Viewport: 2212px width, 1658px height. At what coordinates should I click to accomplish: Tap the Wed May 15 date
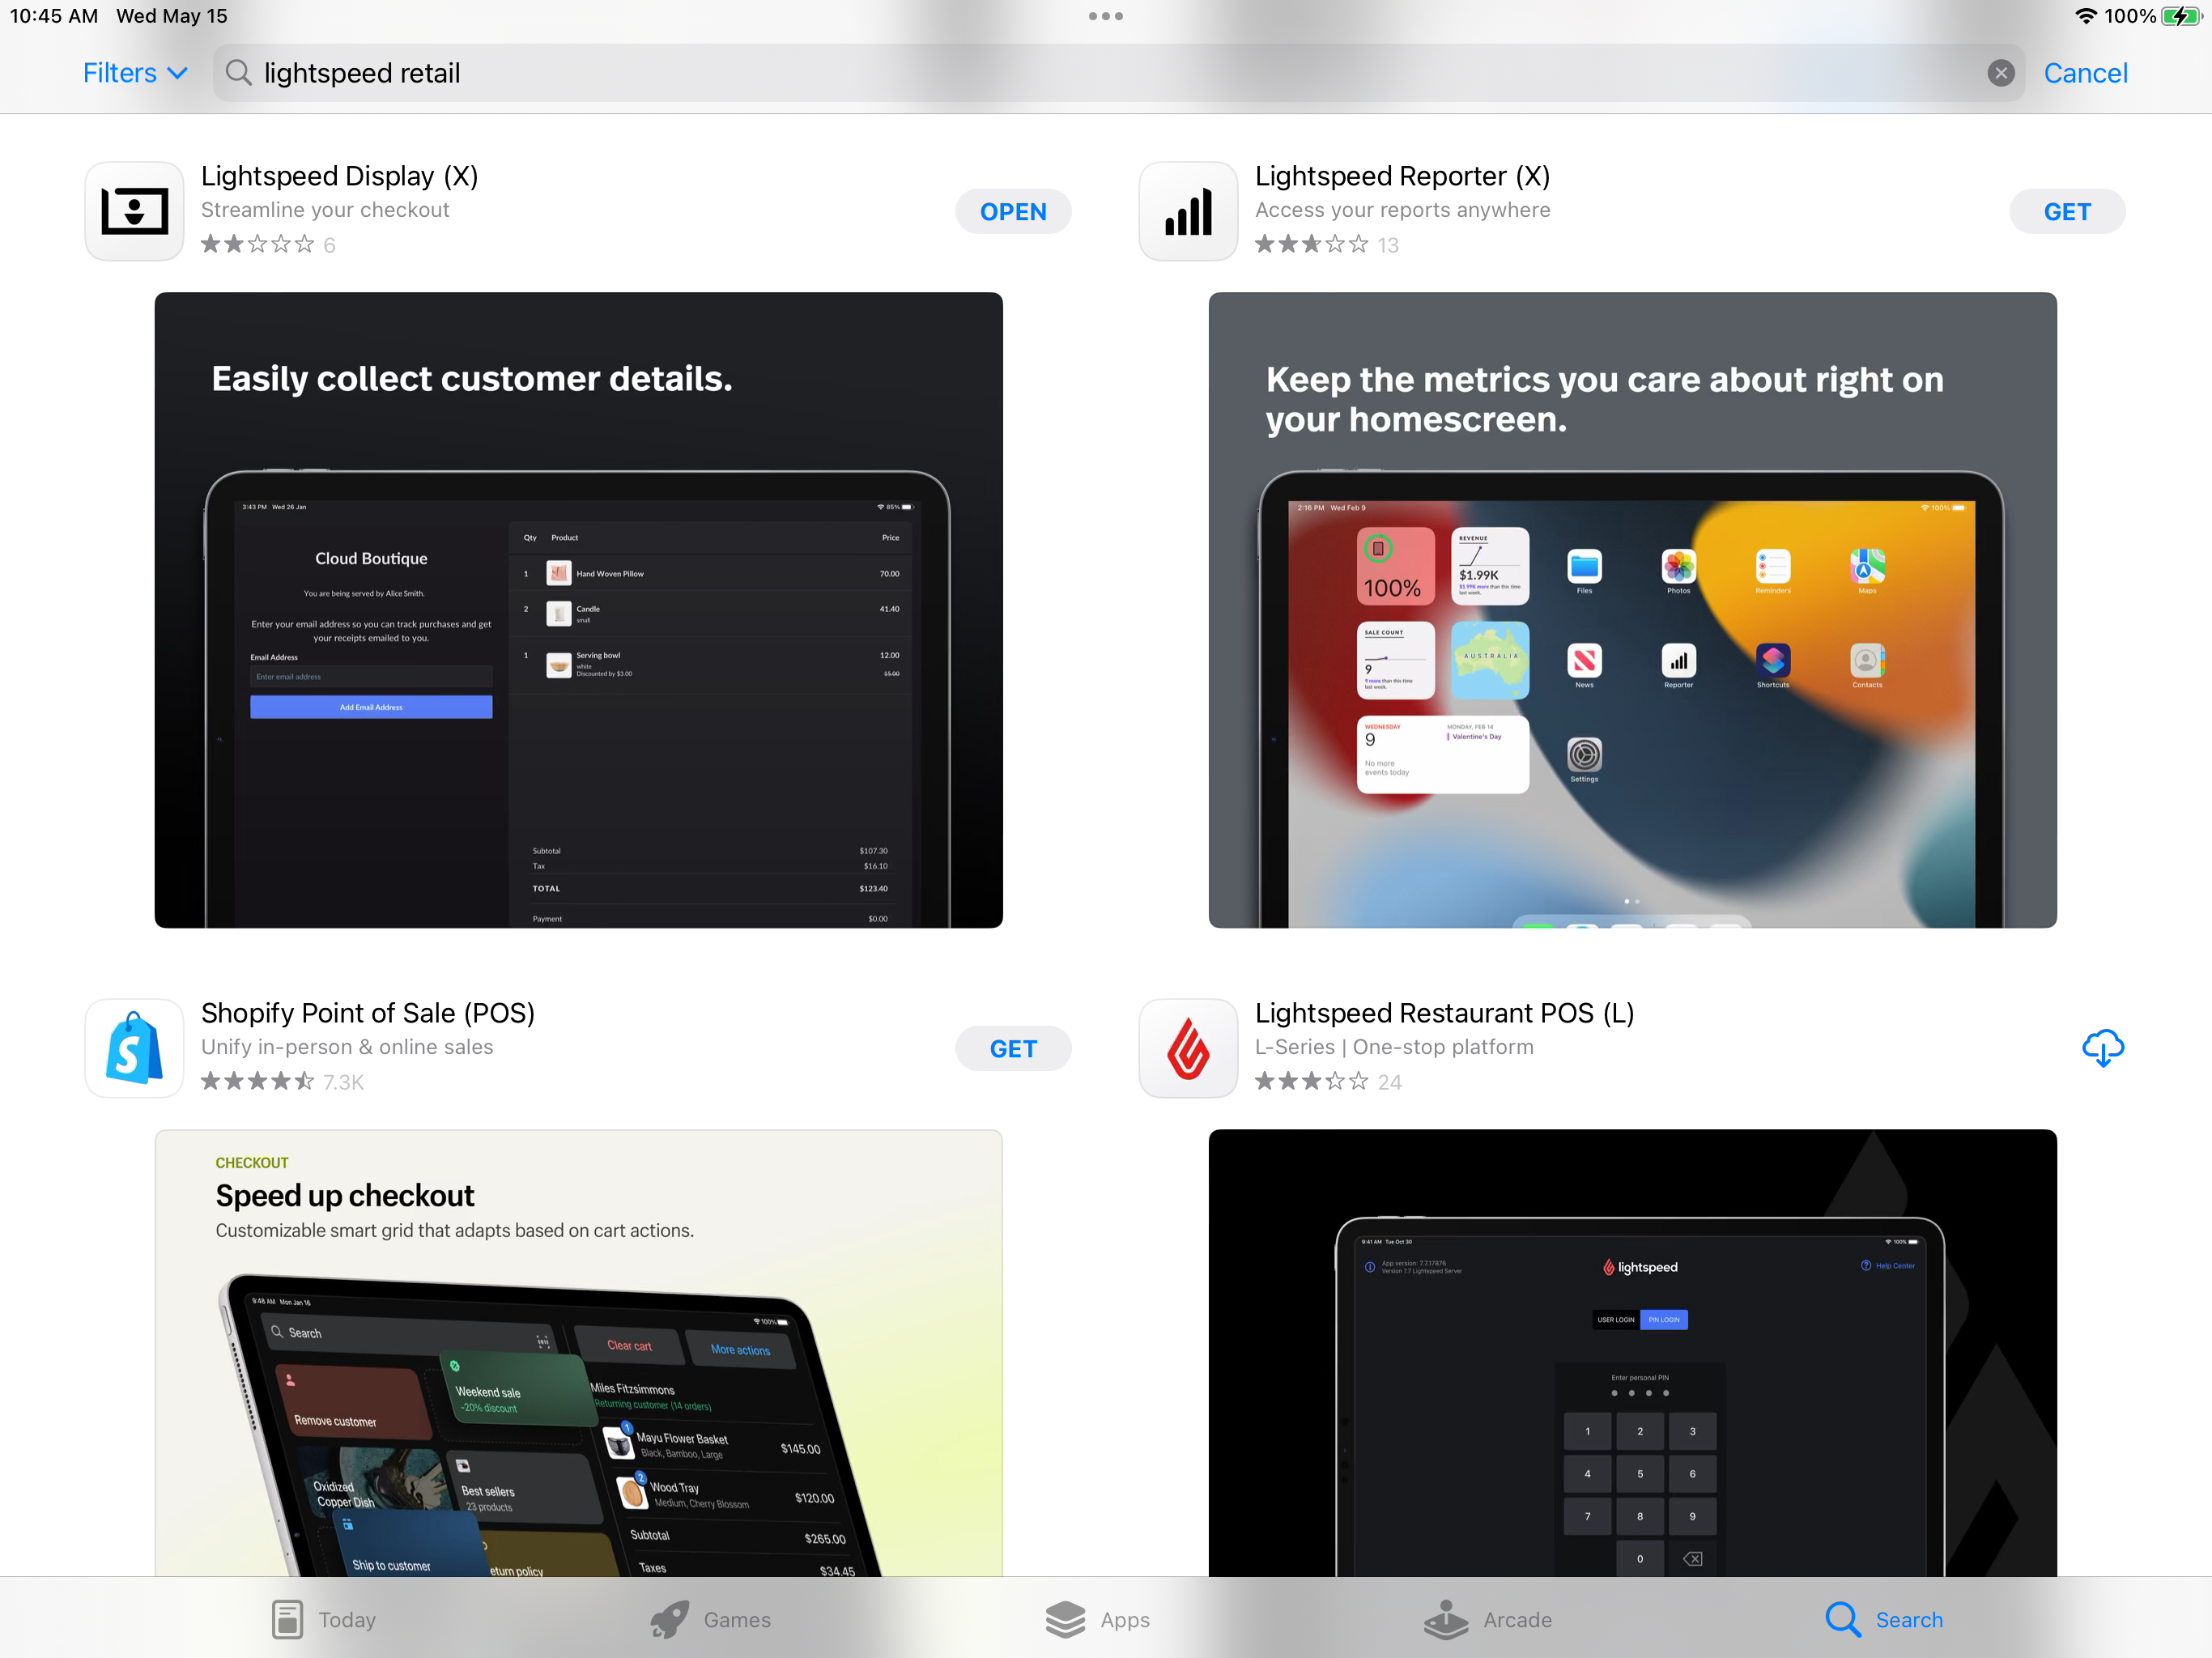pos(172,16)
